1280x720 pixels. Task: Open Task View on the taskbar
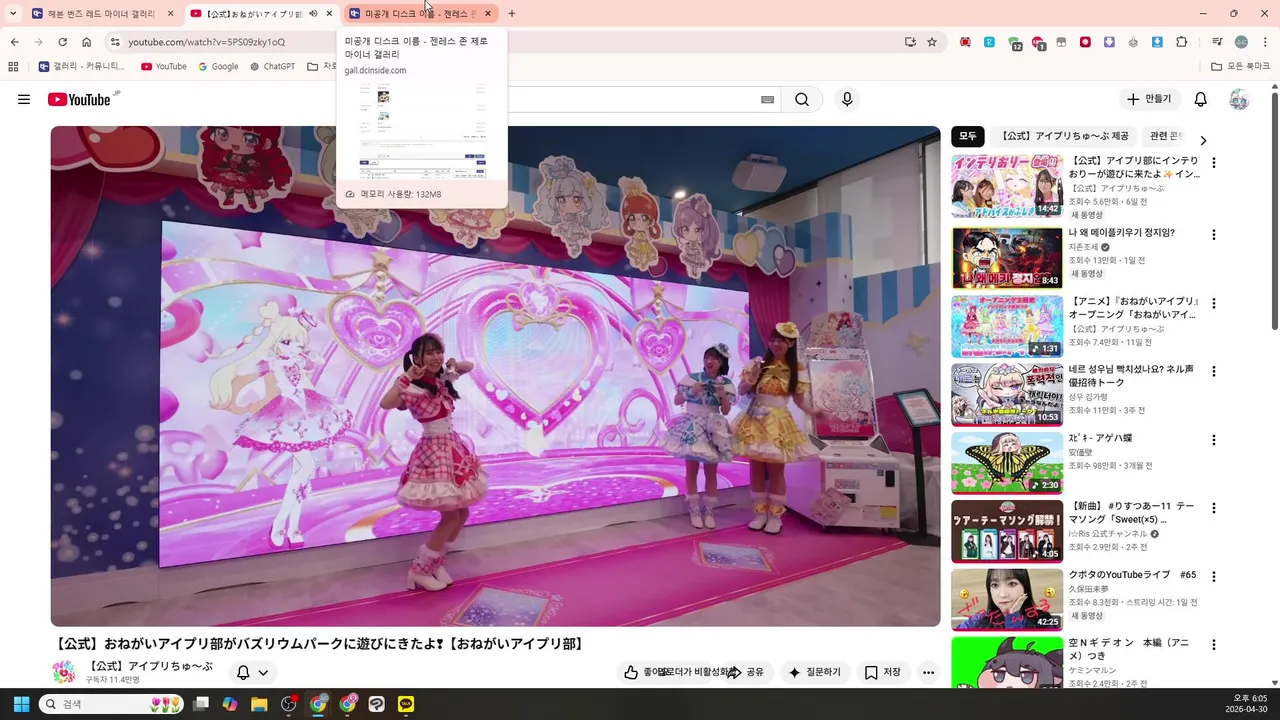point(201,704)
